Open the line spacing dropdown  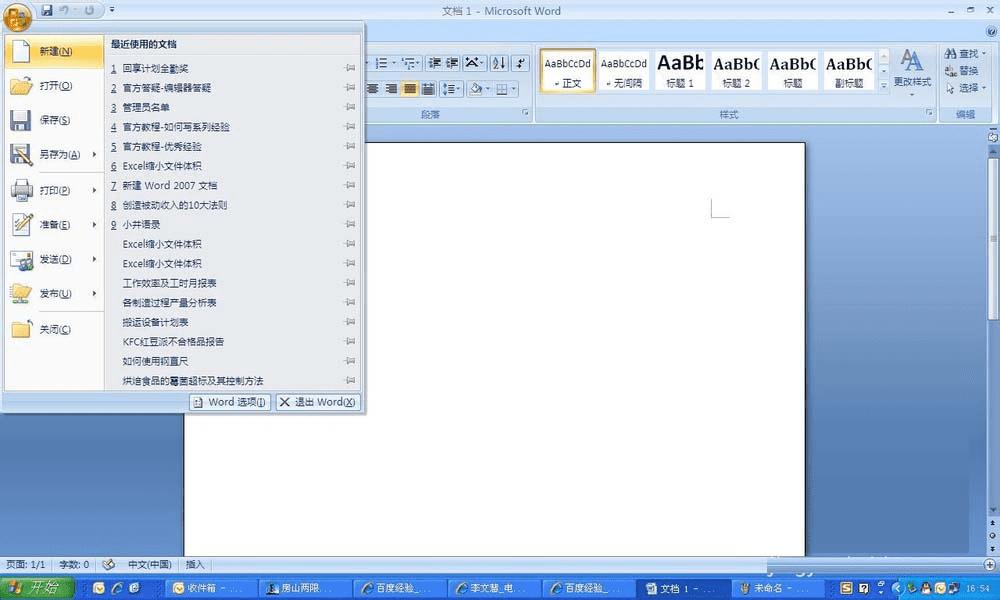[x=452, y=89]
